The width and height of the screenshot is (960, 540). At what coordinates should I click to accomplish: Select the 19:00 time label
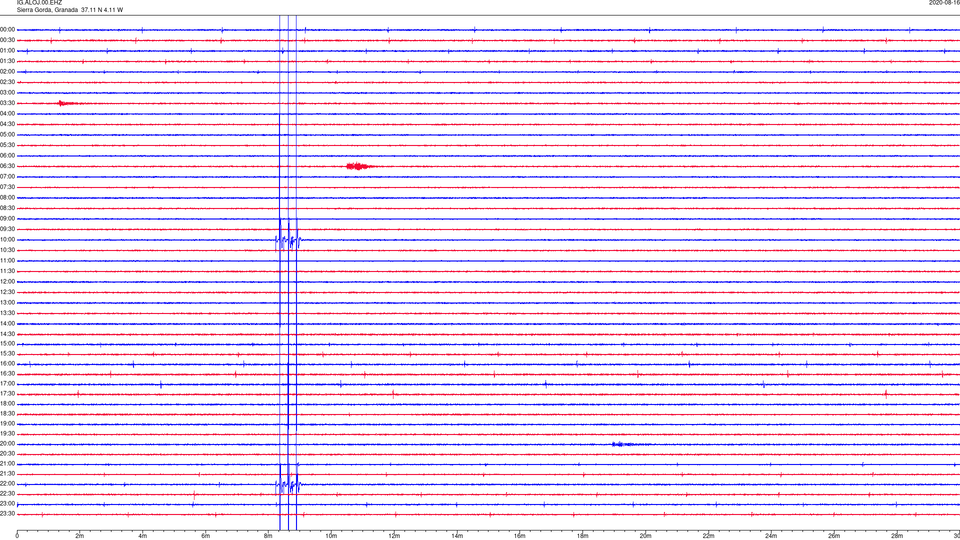tap(7, 424)
